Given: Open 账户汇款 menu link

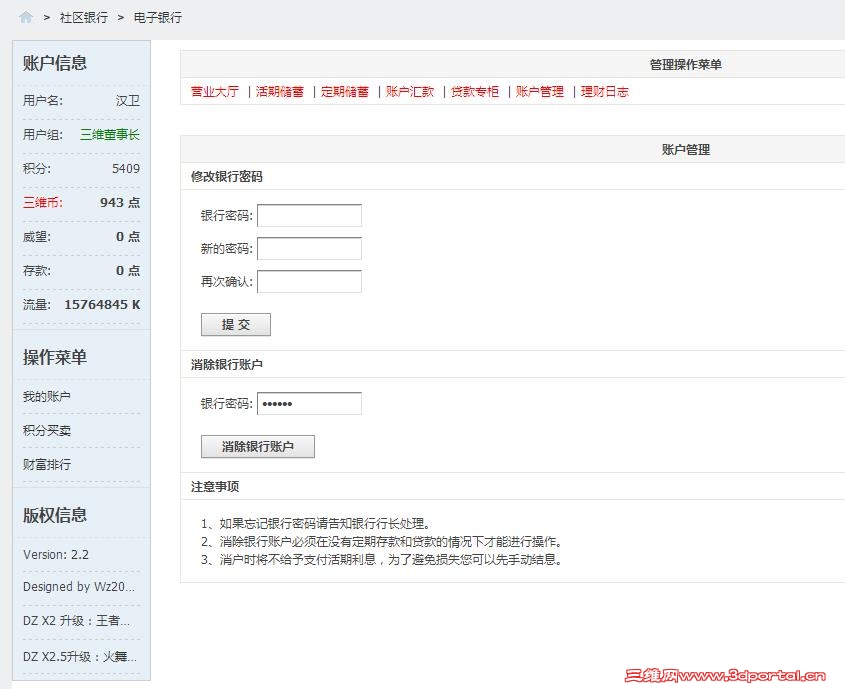Looking at the screenshot, I should click(x=410, y=92).
